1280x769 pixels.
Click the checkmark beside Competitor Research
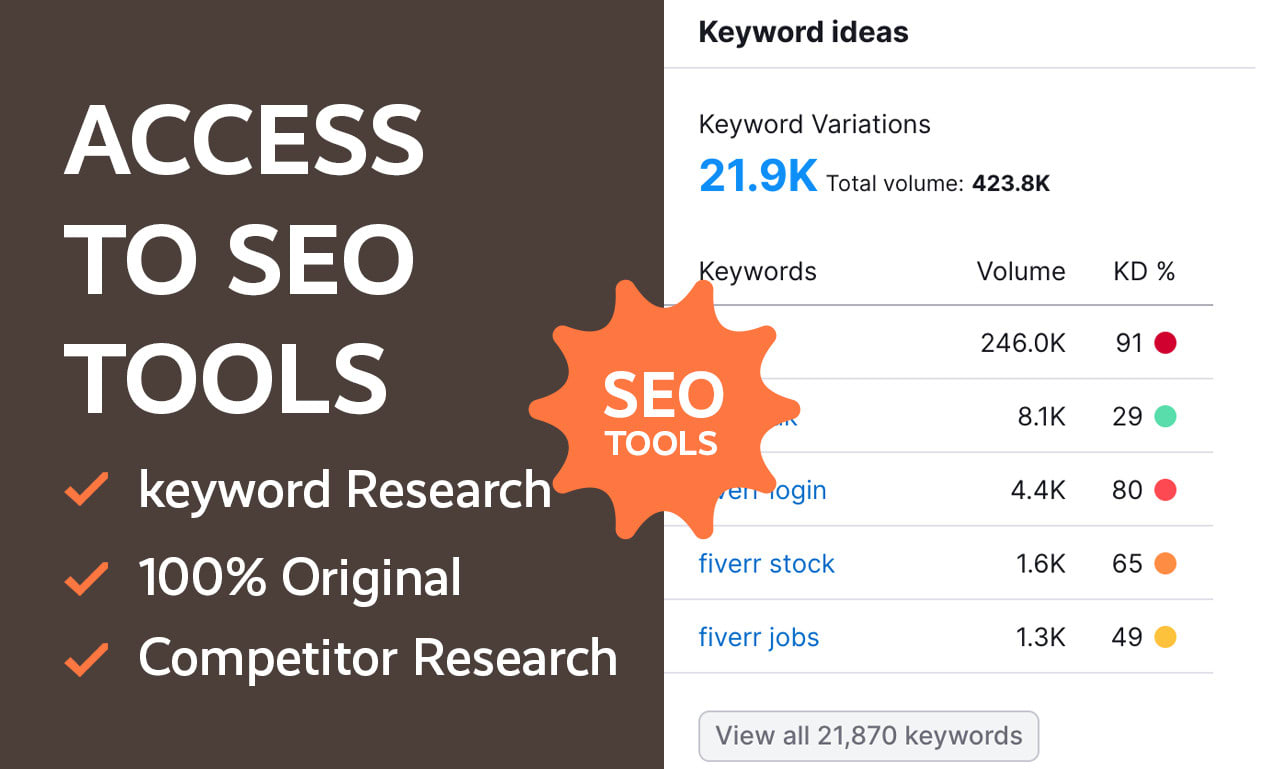coord(87,657)
